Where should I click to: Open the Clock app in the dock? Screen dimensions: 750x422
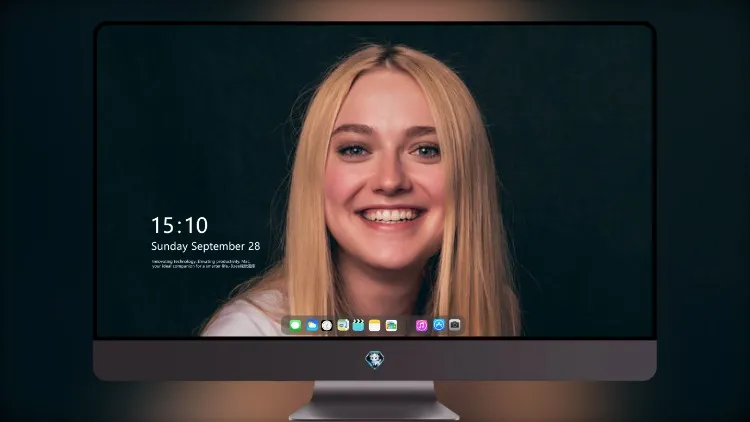tap(327, 325)
